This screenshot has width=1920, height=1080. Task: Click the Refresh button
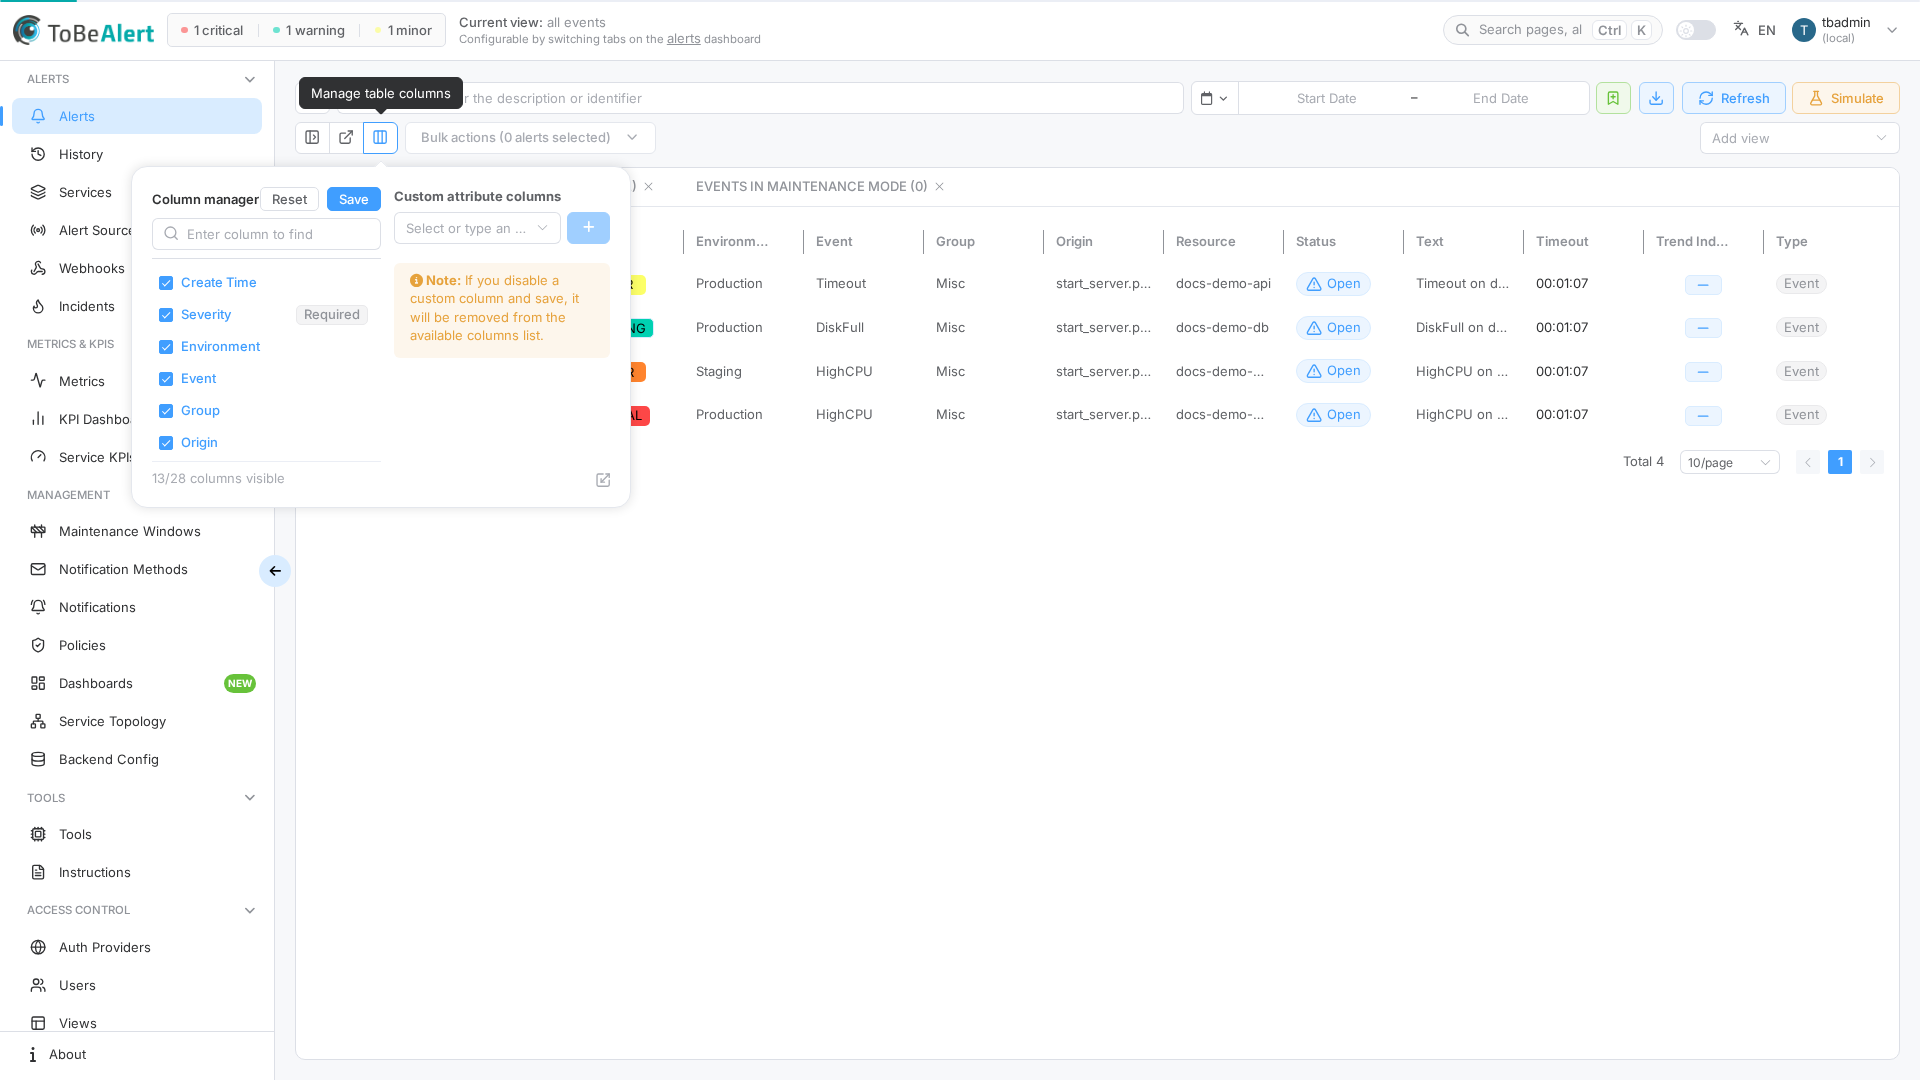1733,98
